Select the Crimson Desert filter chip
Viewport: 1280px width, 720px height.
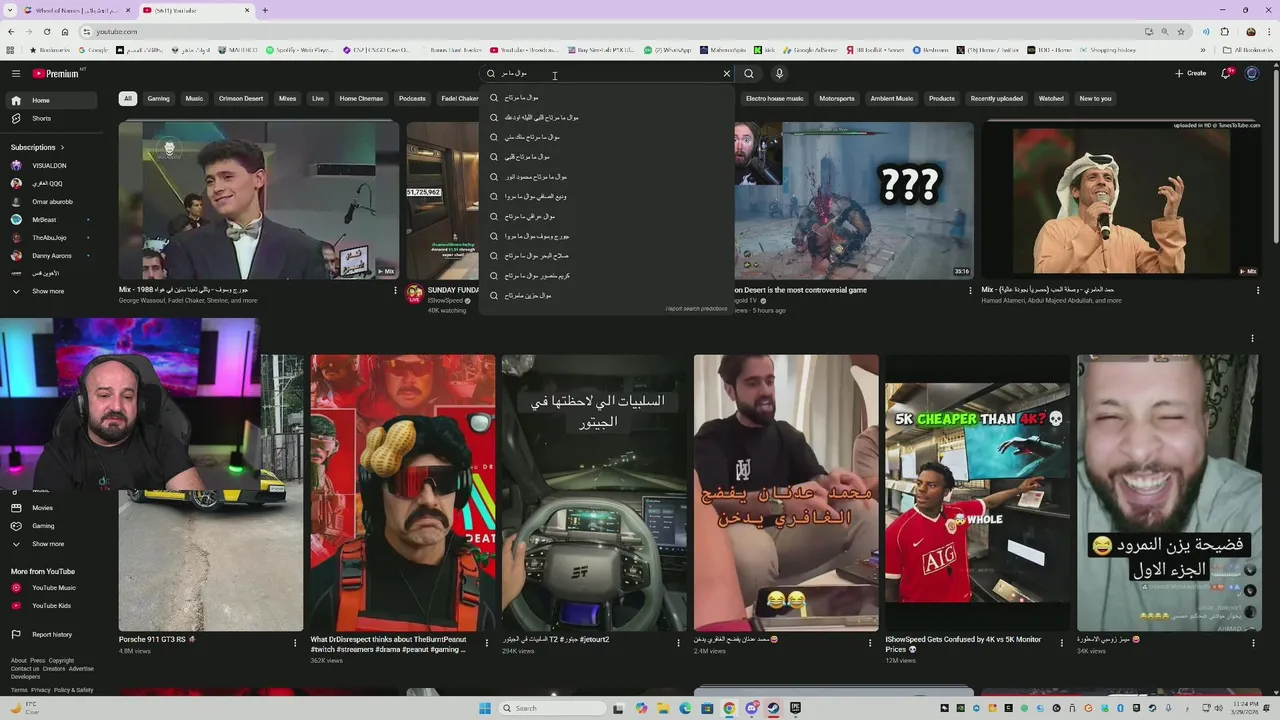click(x=241, y=98)
